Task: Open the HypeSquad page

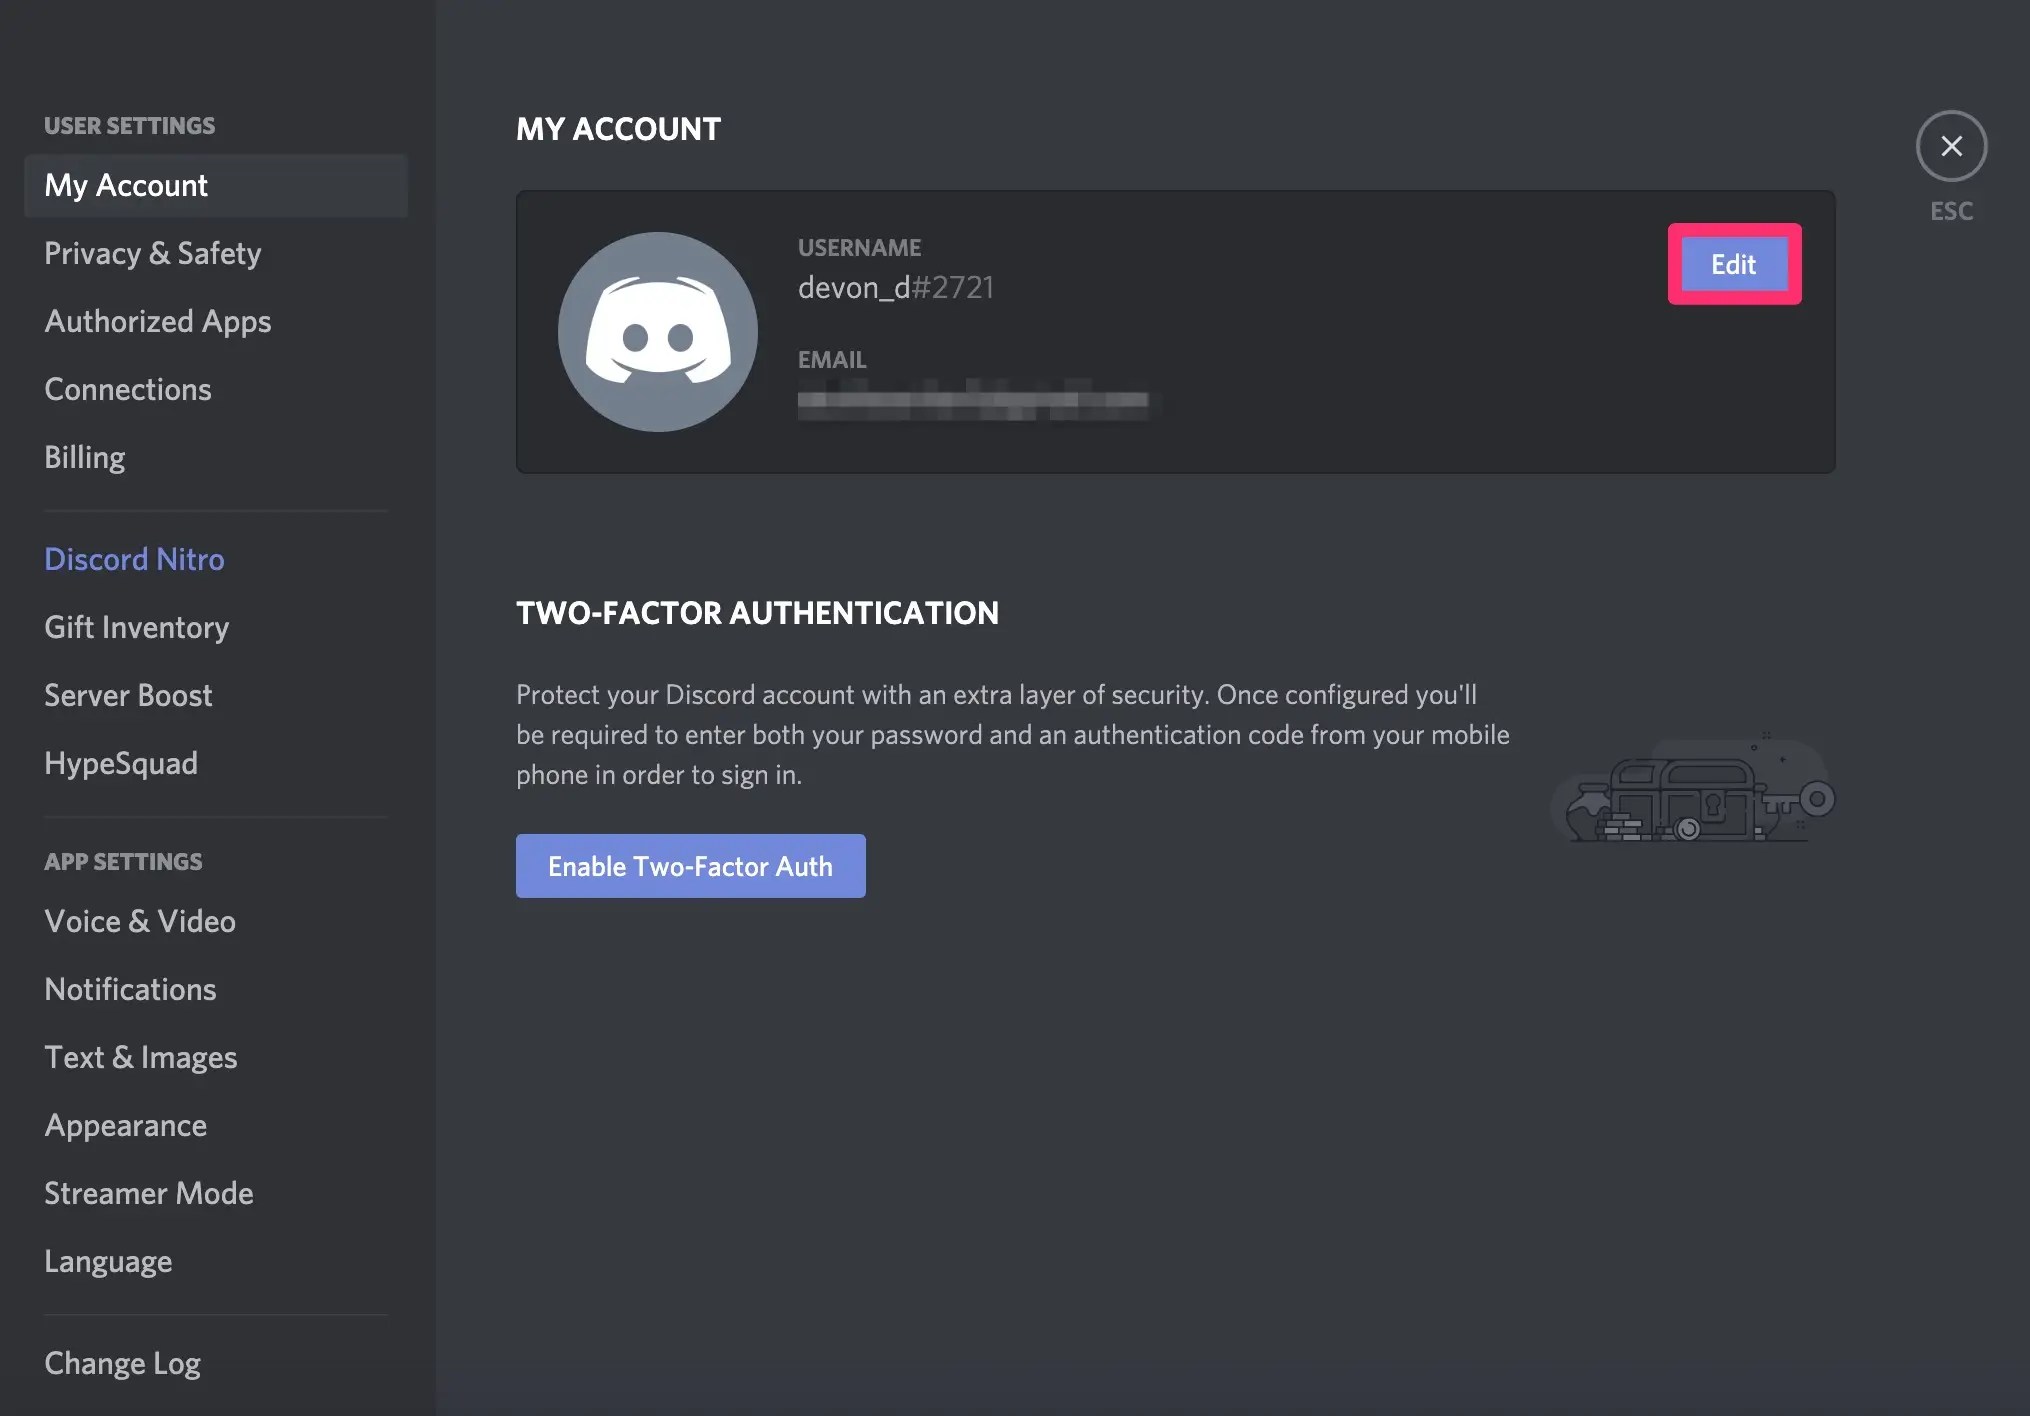Action: click(120, 763)
